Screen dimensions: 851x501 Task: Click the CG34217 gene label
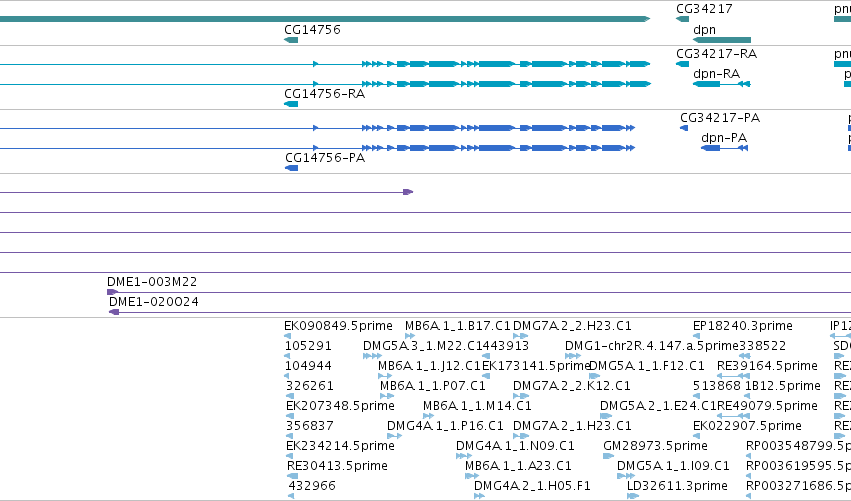[704, 9]
